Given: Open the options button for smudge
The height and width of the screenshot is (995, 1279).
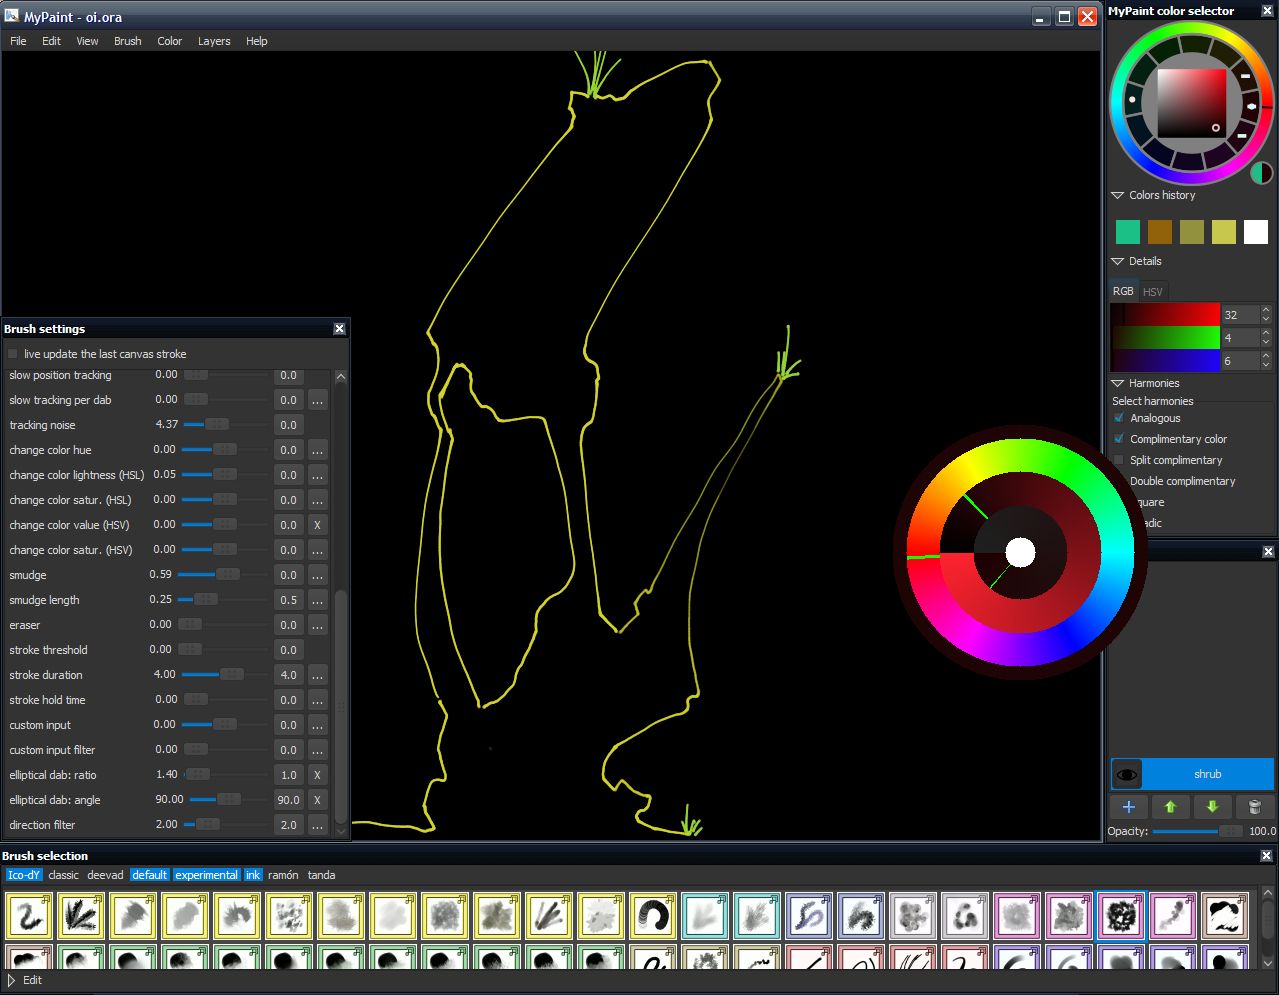Looking at the screenshot, I should point(317,575).
